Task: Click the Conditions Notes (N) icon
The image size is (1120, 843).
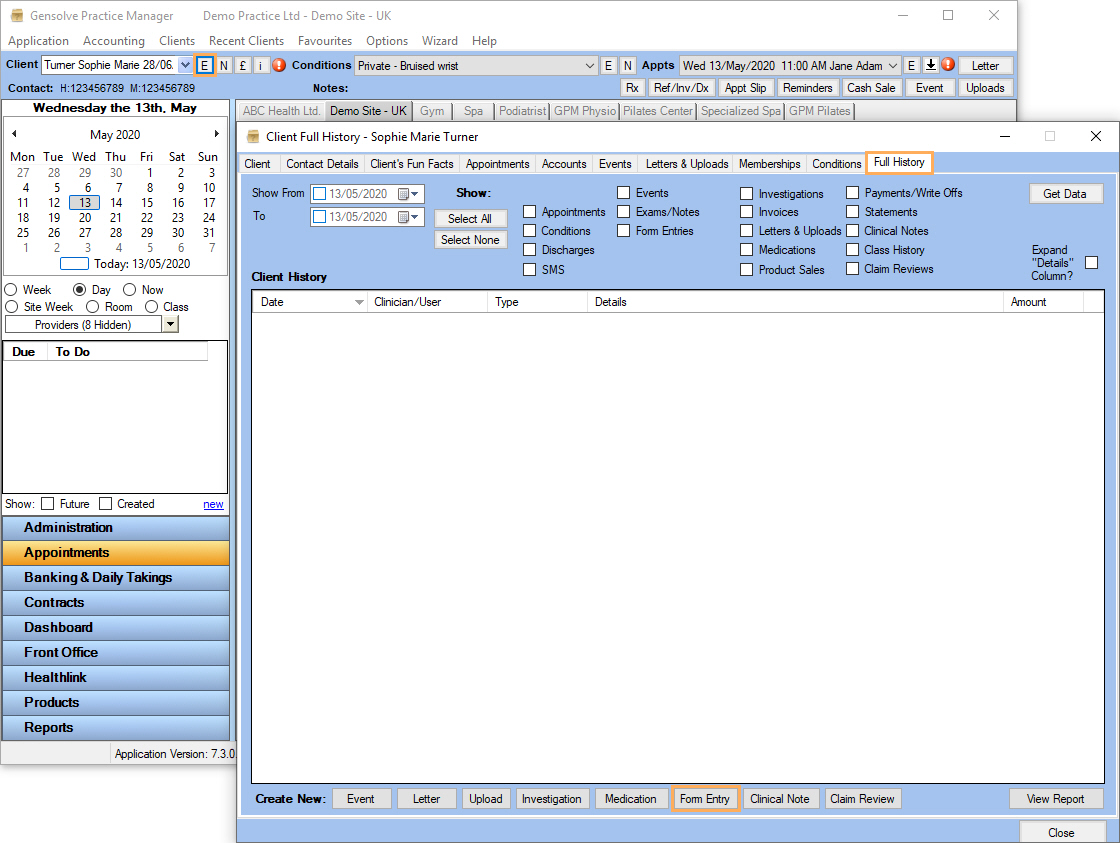Action: [x=627, y=66]
